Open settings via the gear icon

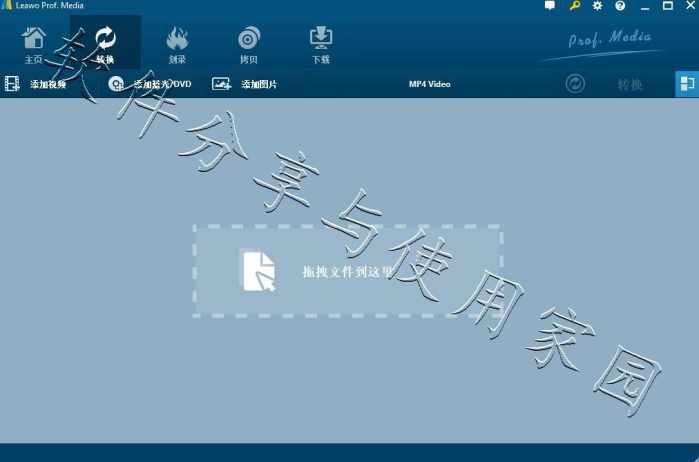click(x=597, y=6)
